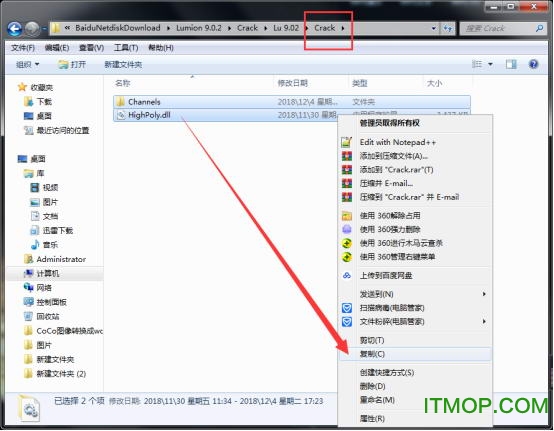Screen dimensions: 554x431
Task: Click the refresh button beside address bar
Action: pos(448,28)
